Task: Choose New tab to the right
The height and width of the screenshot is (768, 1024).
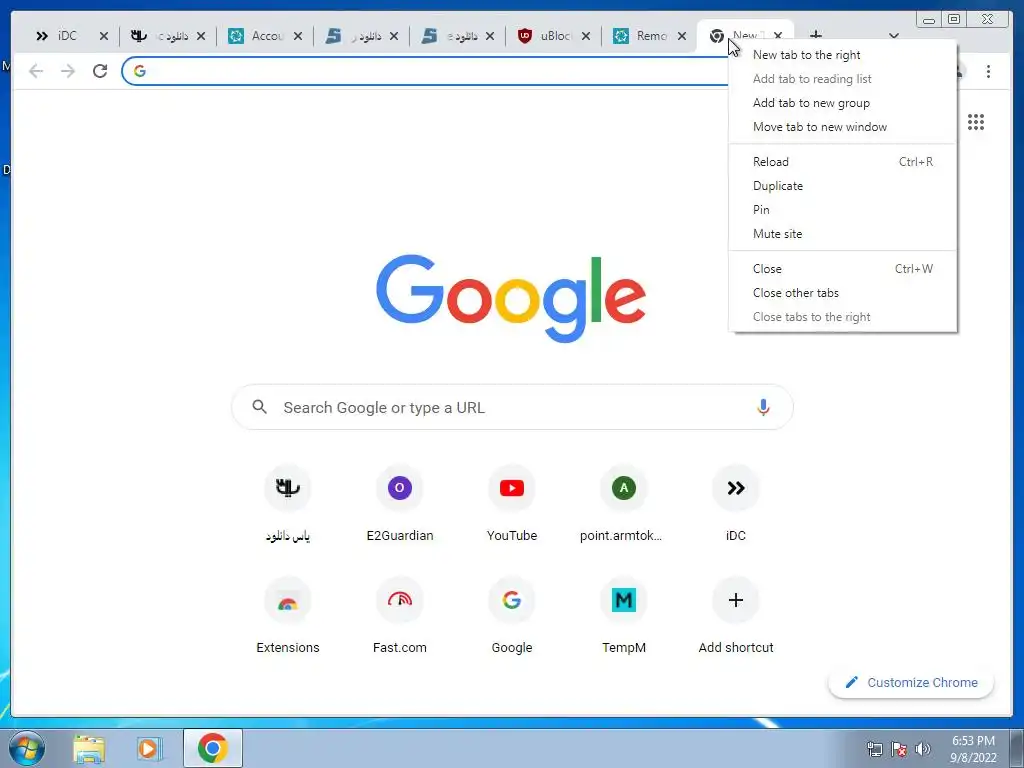Action: (x=842, y=55)
